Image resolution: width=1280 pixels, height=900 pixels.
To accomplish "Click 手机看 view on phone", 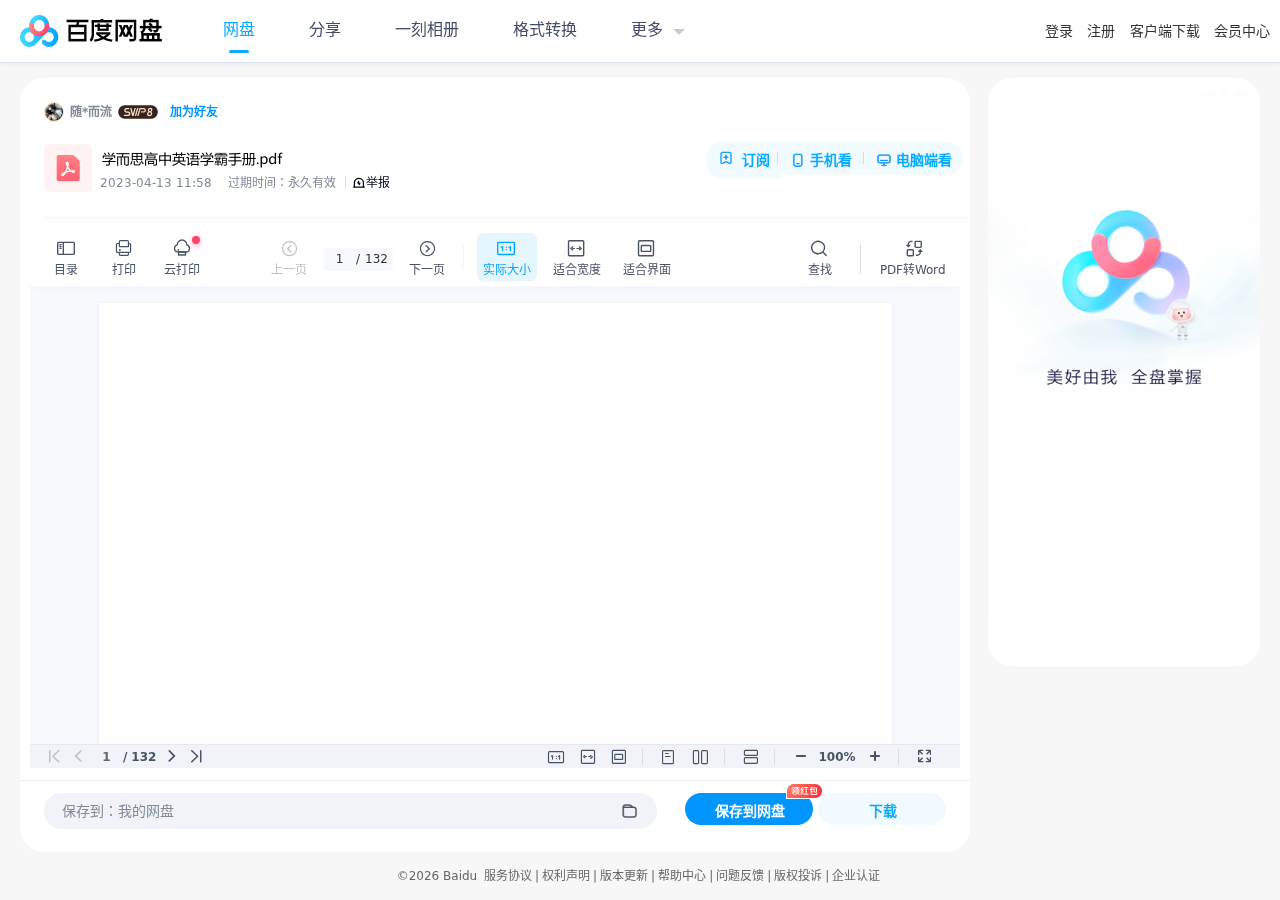I will click(821, 160).
